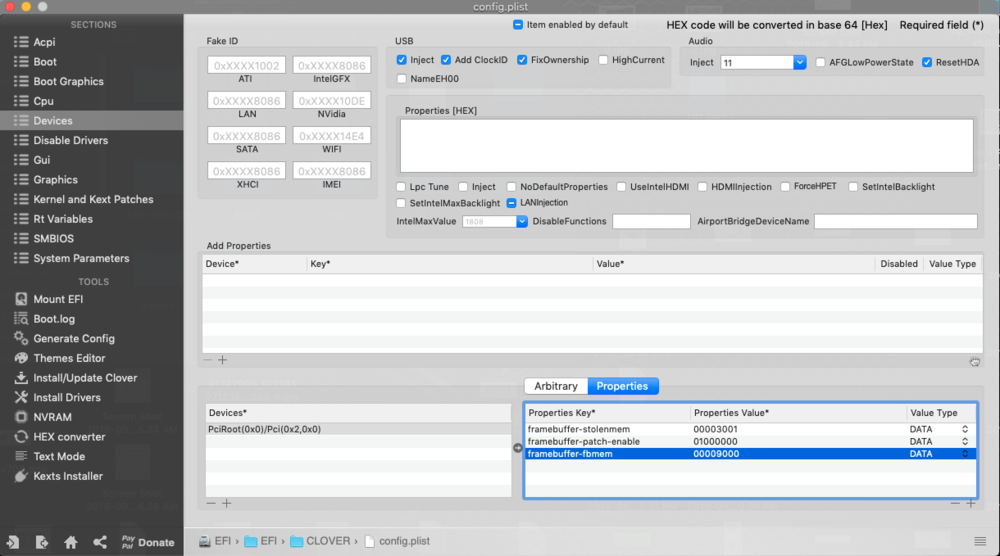Click the list icon at bottom right

pyautogui.click(x=979, y=541)
